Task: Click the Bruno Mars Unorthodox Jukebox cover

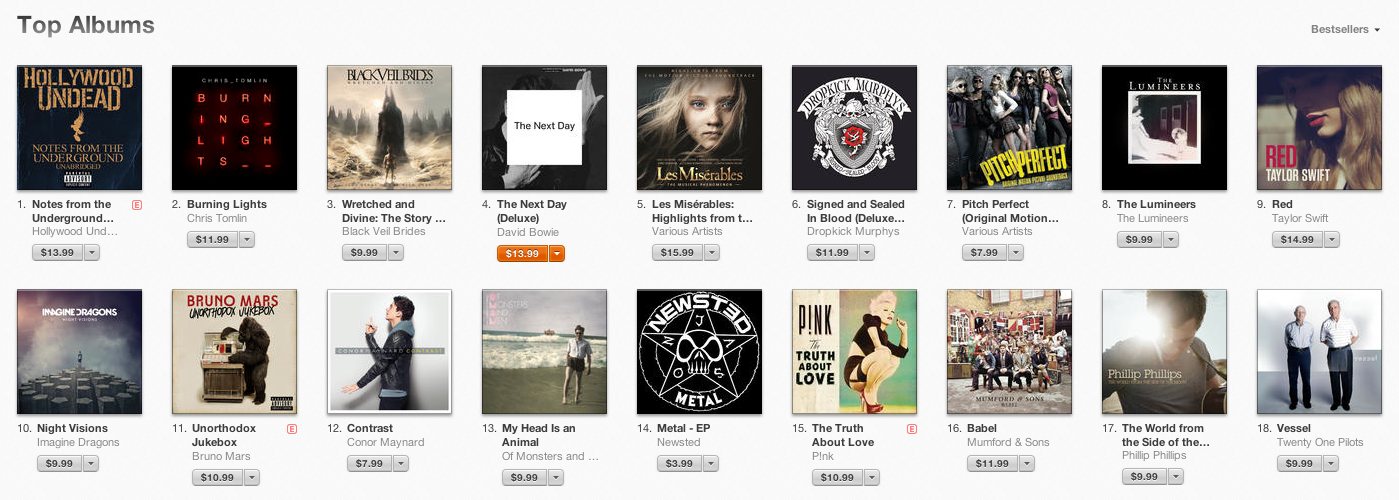Action: 234,352
